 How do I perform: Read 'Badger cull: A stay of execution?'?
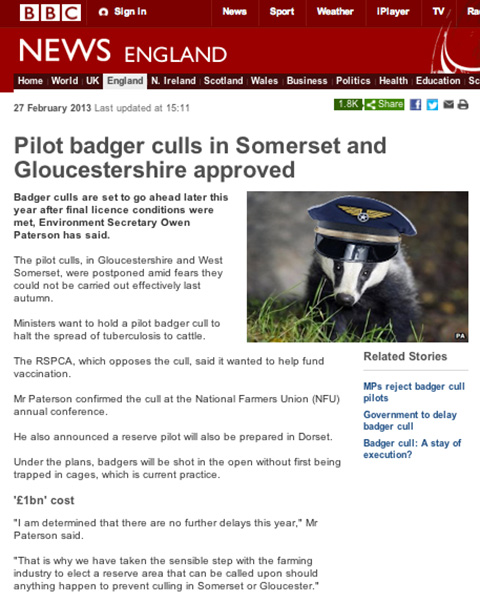click(412, 449)
